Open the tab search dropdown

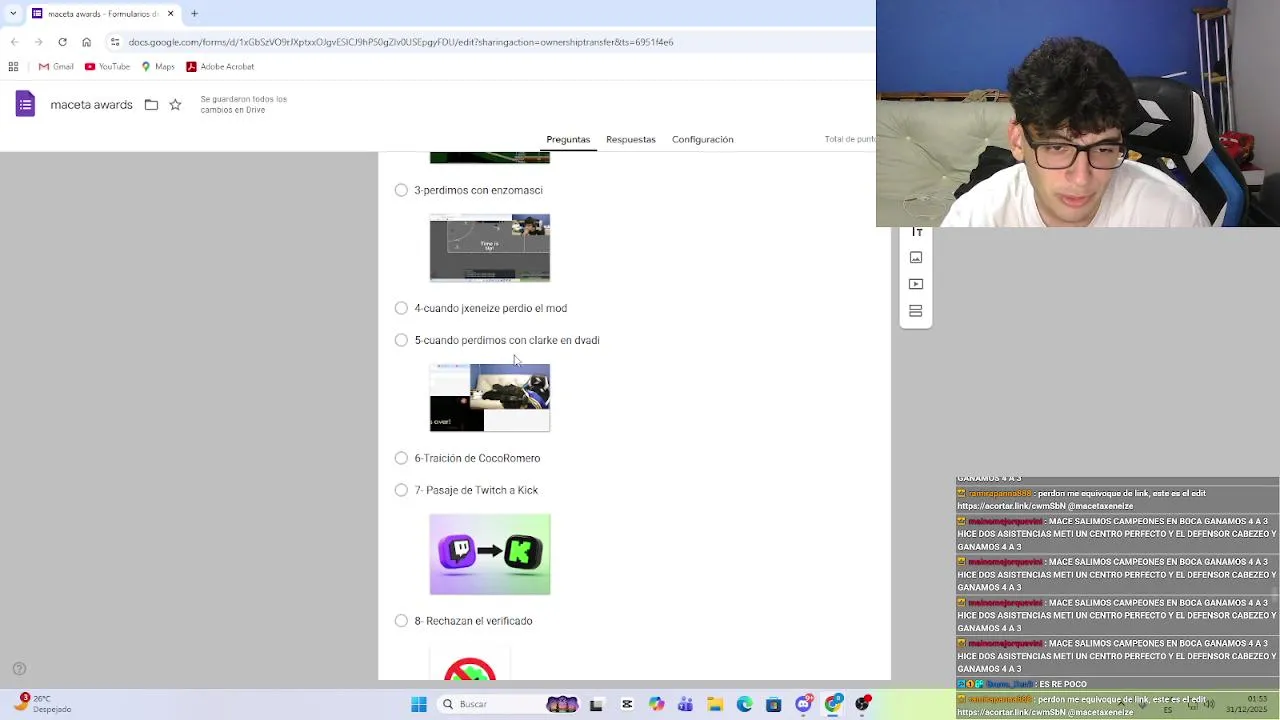(12, 14)
